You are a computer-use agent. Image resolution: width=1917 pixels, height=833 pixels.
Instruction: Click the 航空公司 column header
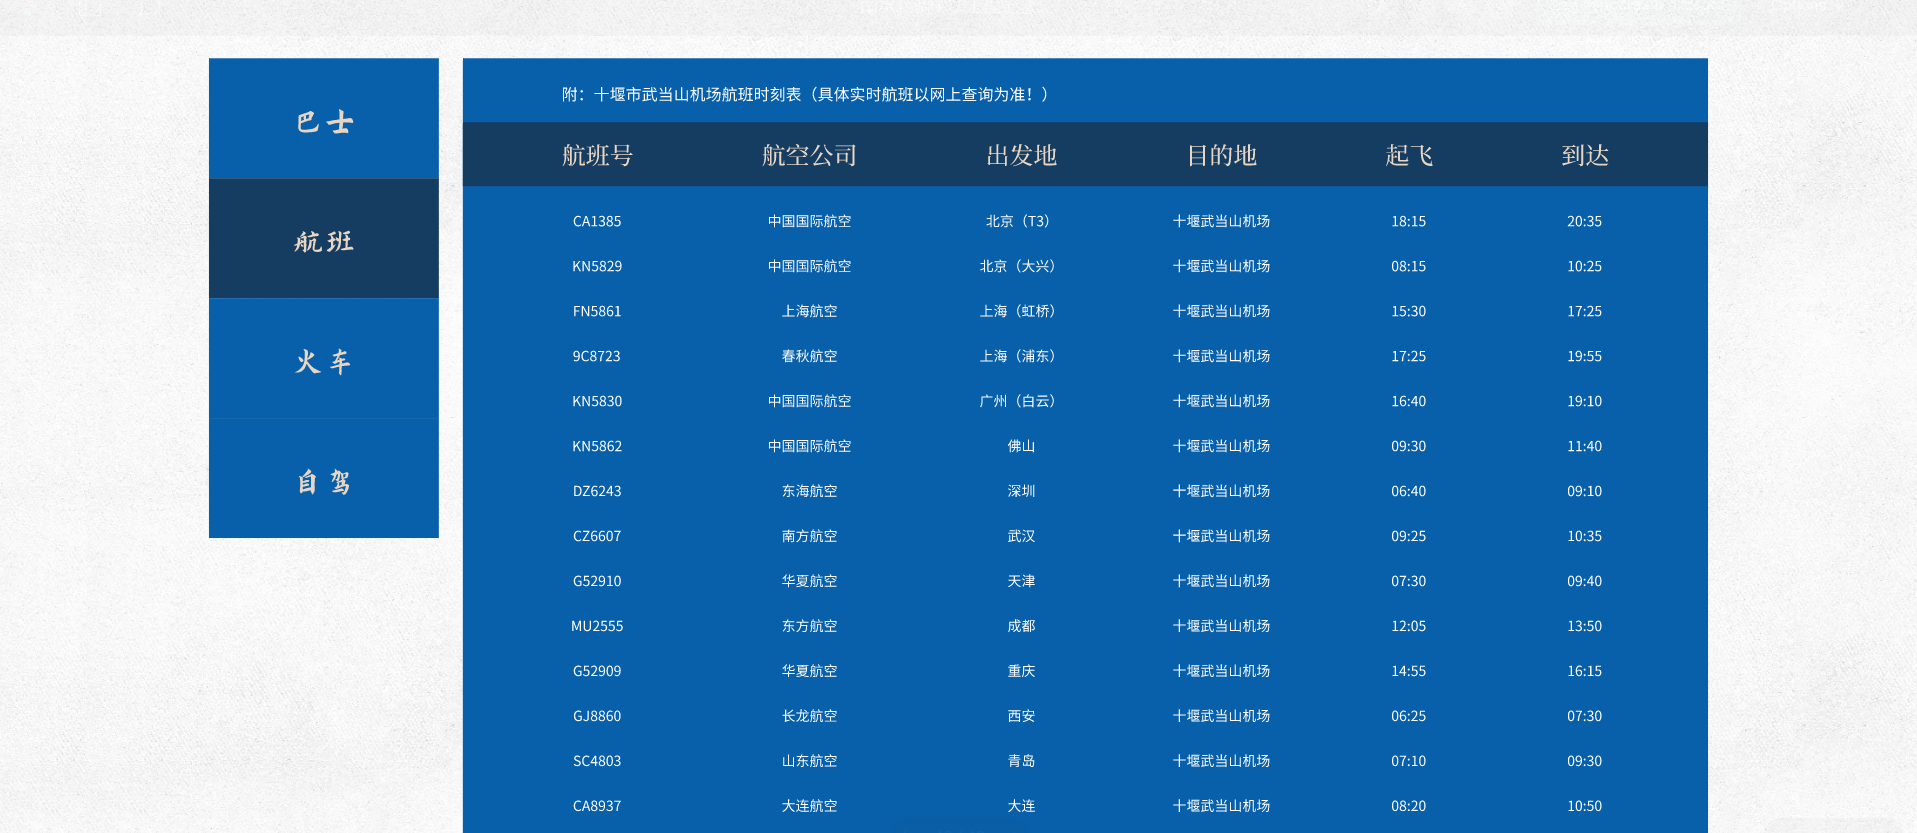pyautogui.click(x=809, y=155)
